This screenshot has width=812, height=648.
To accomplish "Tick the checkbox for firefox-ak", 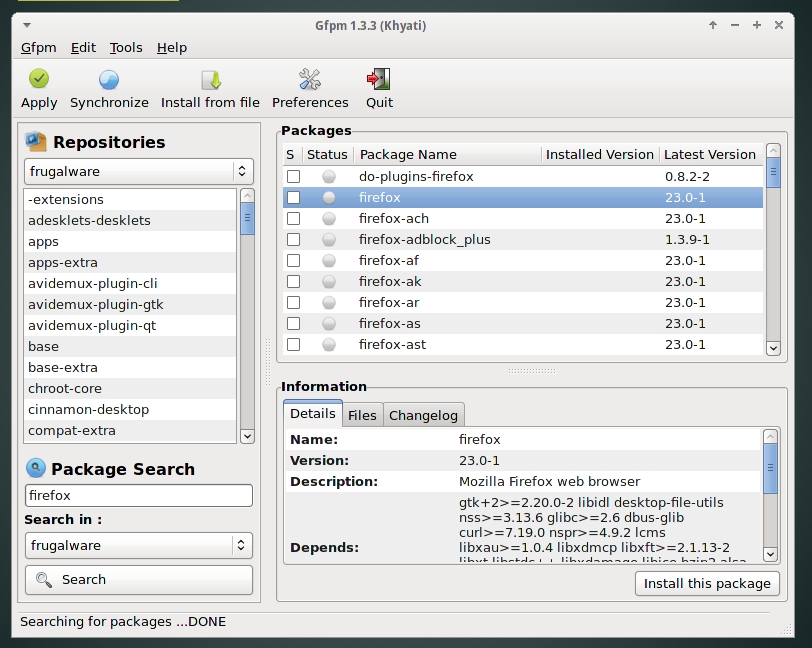I will point(294,281).
